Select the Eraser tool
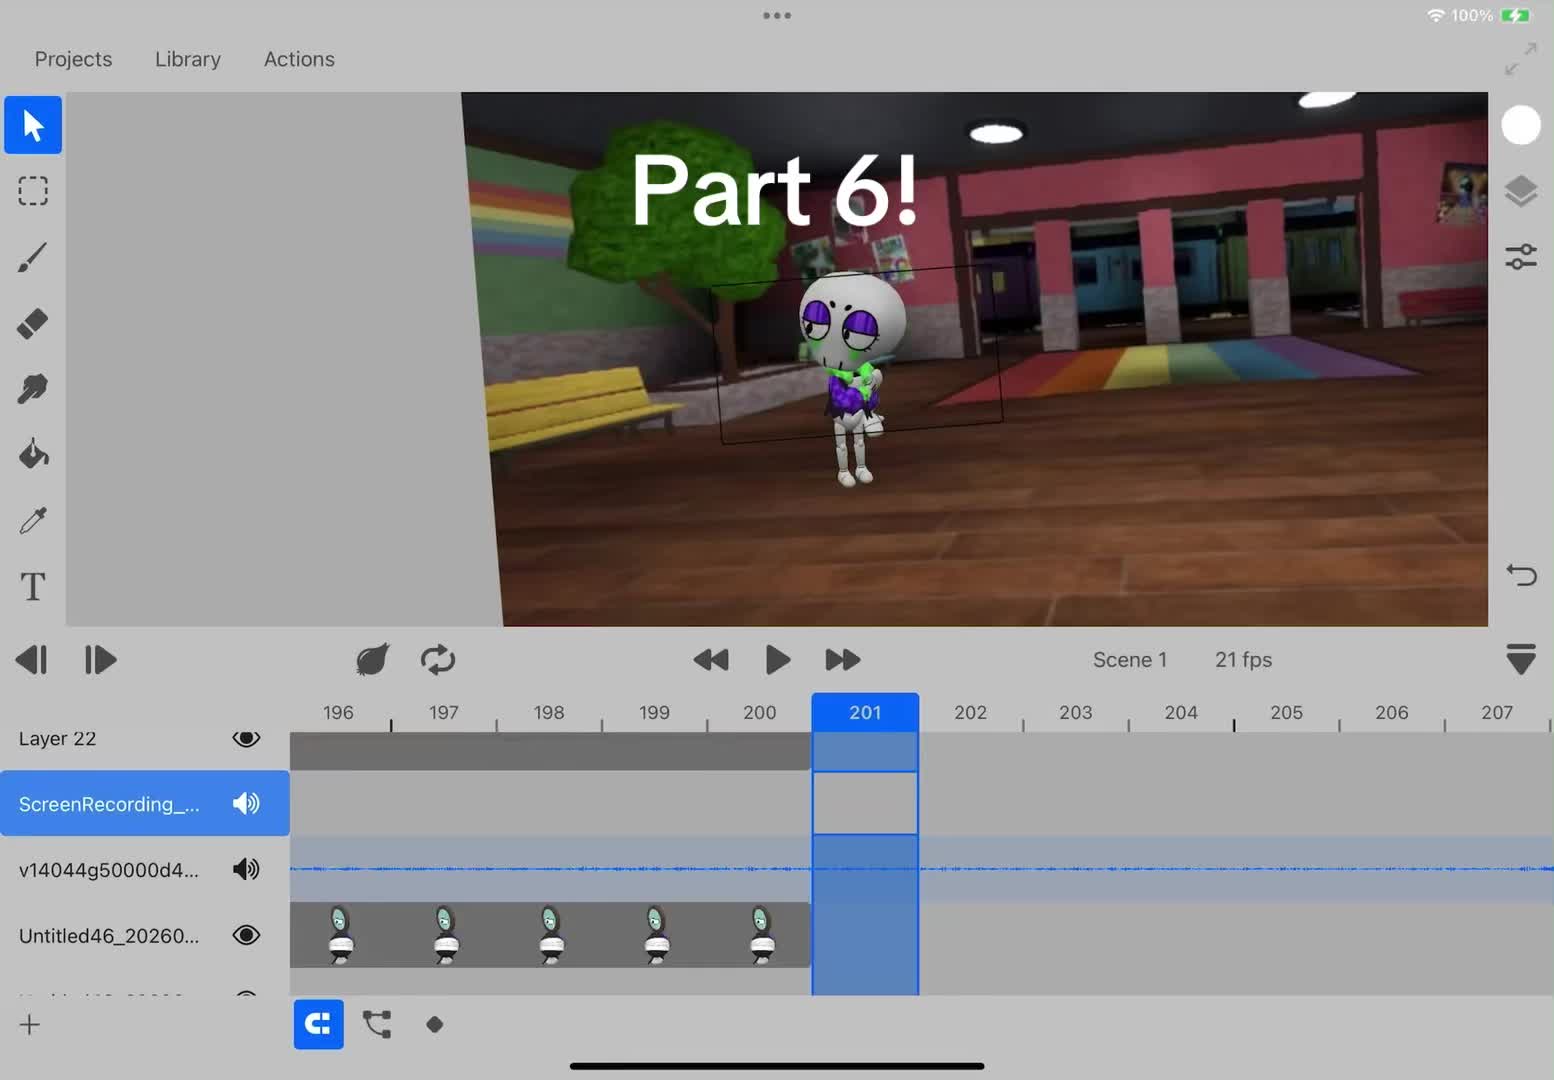This screenshot has height=1080, width=1554. tap(32, 323)
